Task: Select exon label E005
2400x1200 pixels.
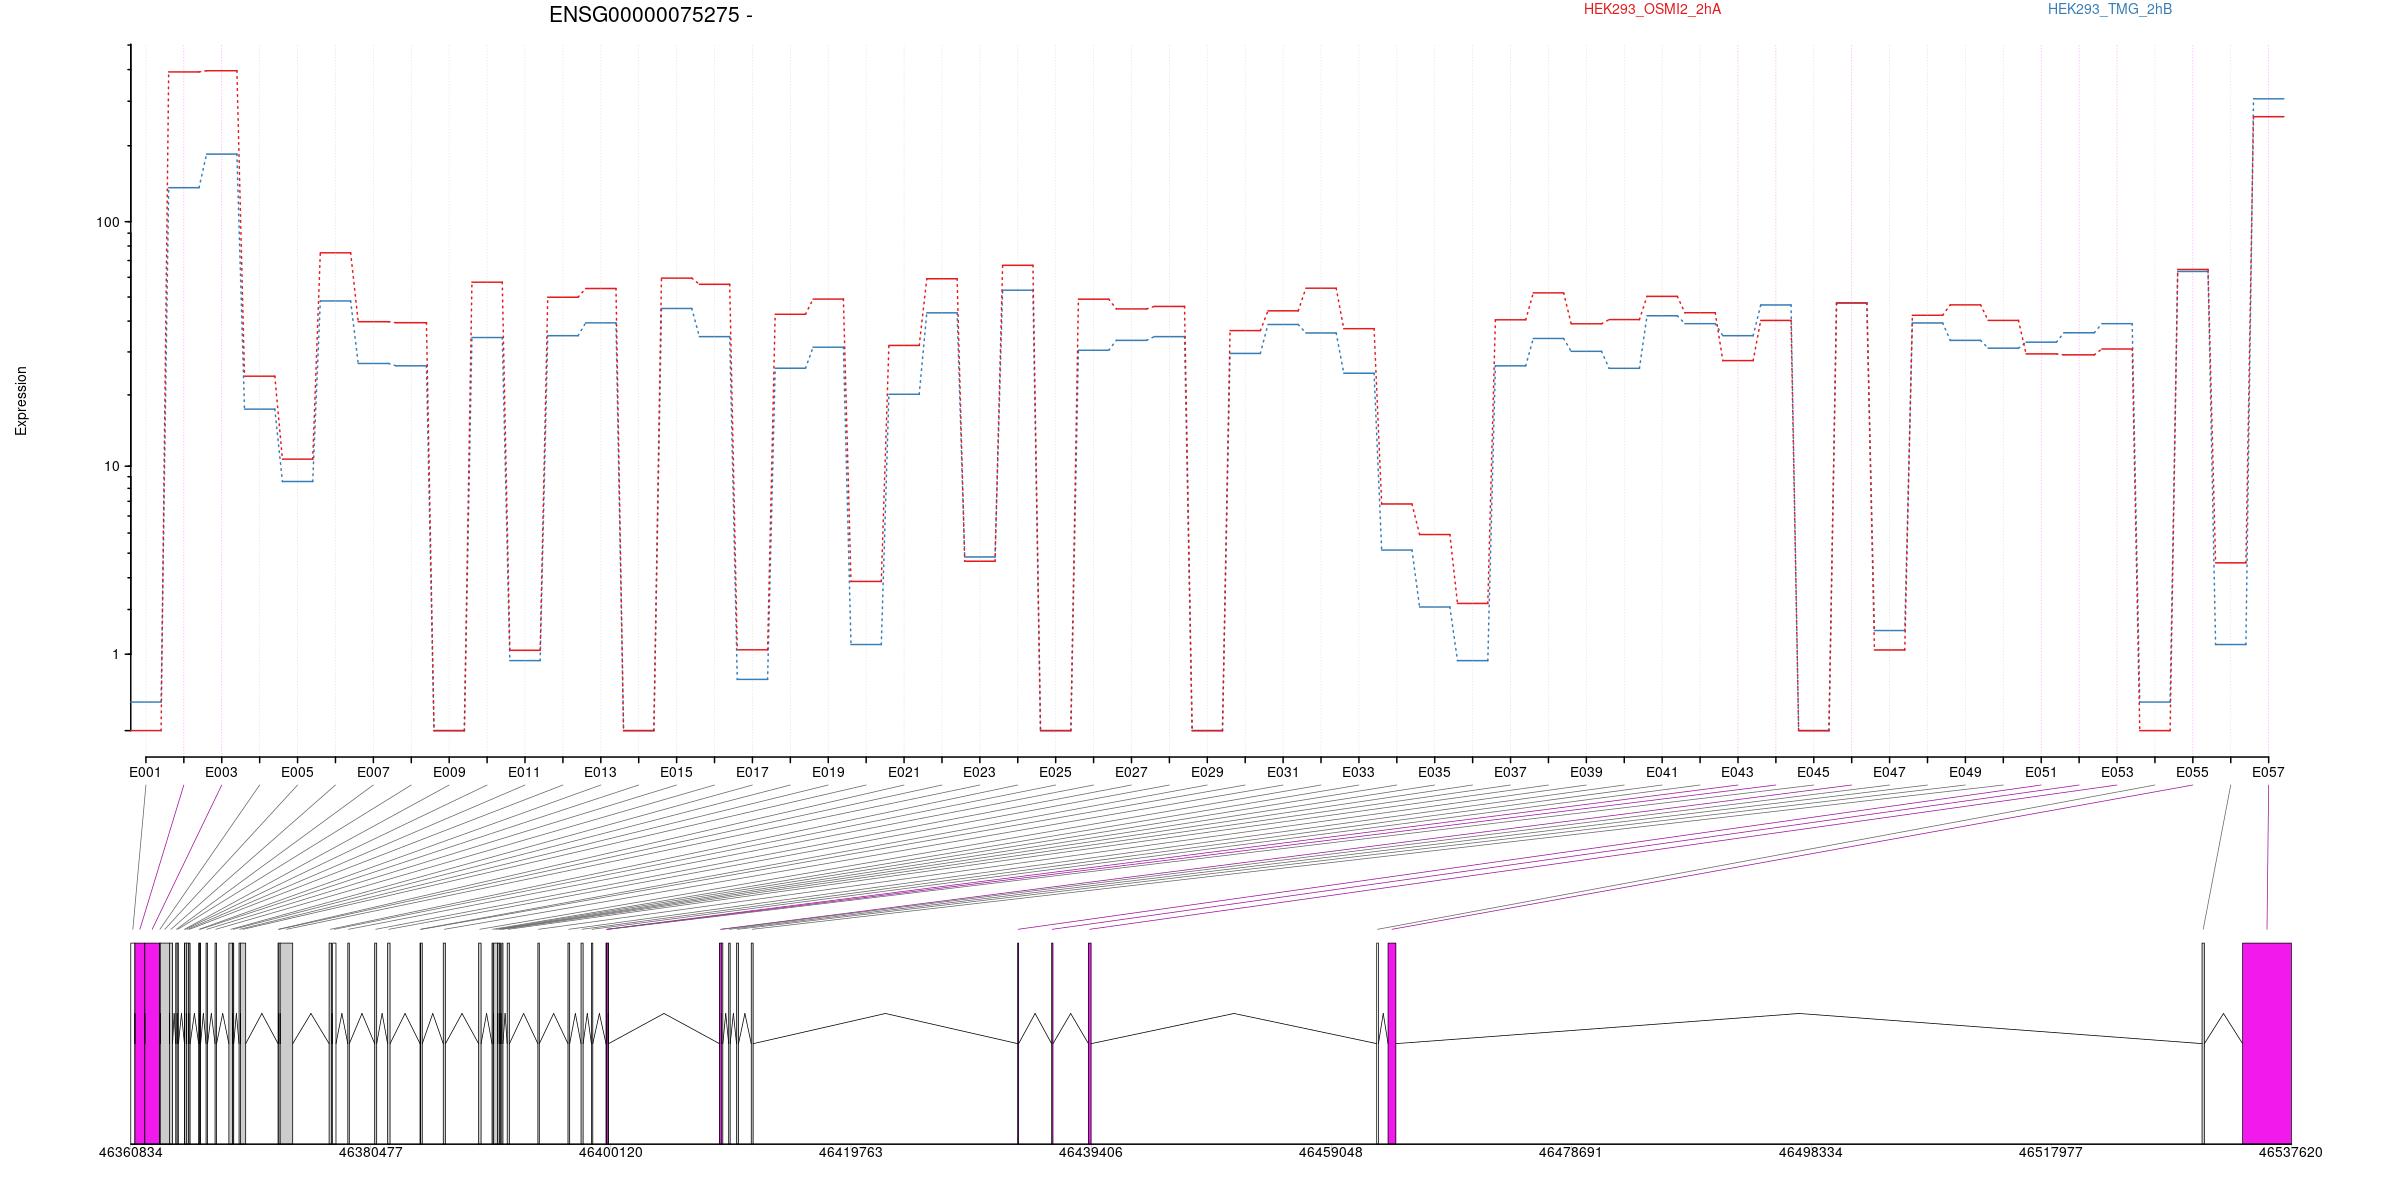Action: [297, 772]
